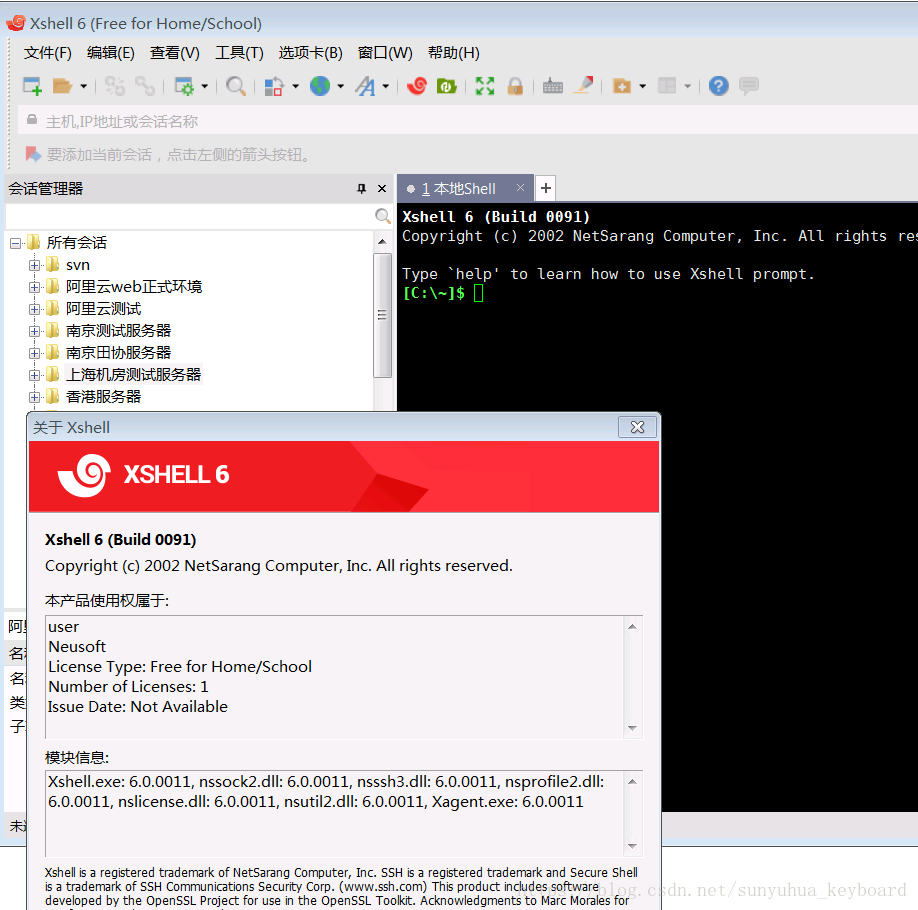Select the svn session folder
The image size is (918, 910).
point(77,265)
